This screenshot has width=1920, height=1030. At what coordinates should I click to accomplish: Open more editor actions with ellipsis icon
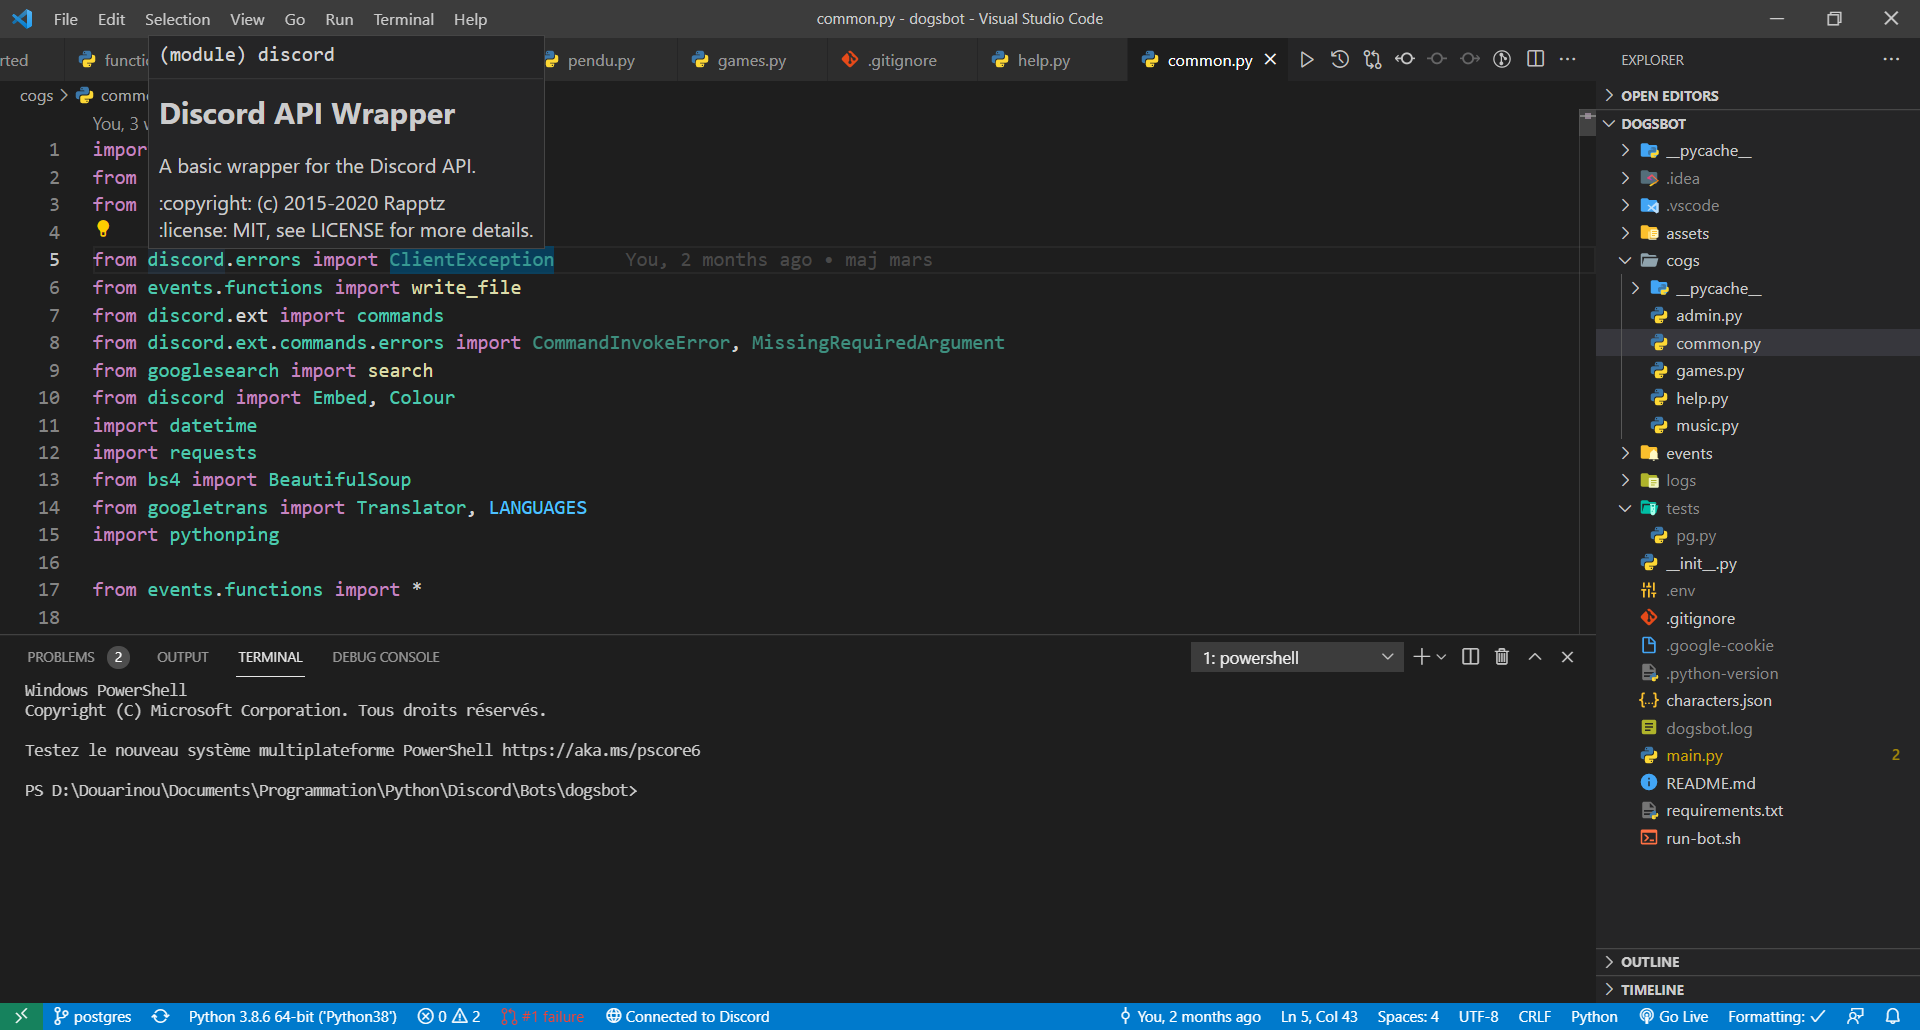1567,59
